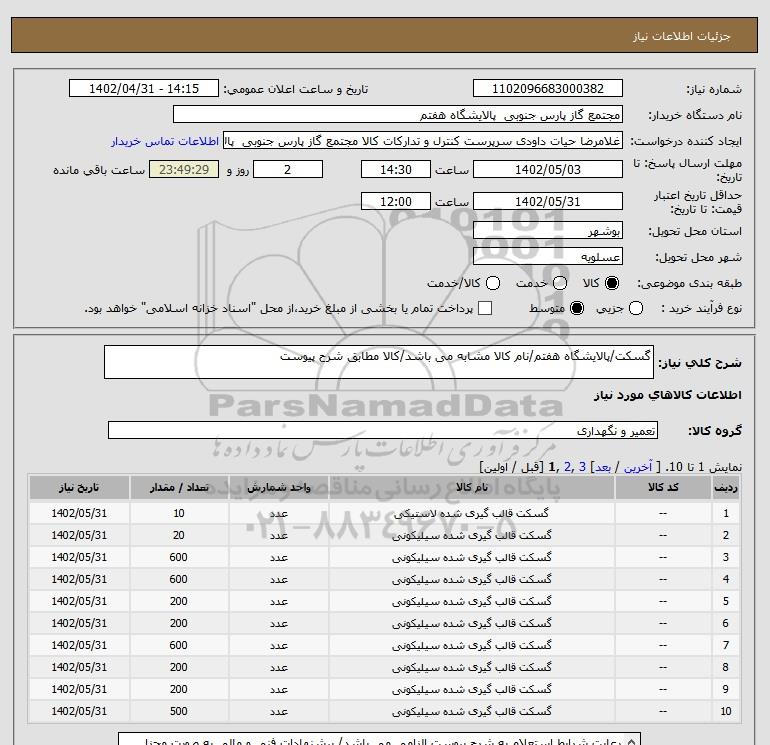This screenshot has width=770, height=745.
Task: Click the announcement date field 1402/04/31 - 14:15
Action: 144,88
